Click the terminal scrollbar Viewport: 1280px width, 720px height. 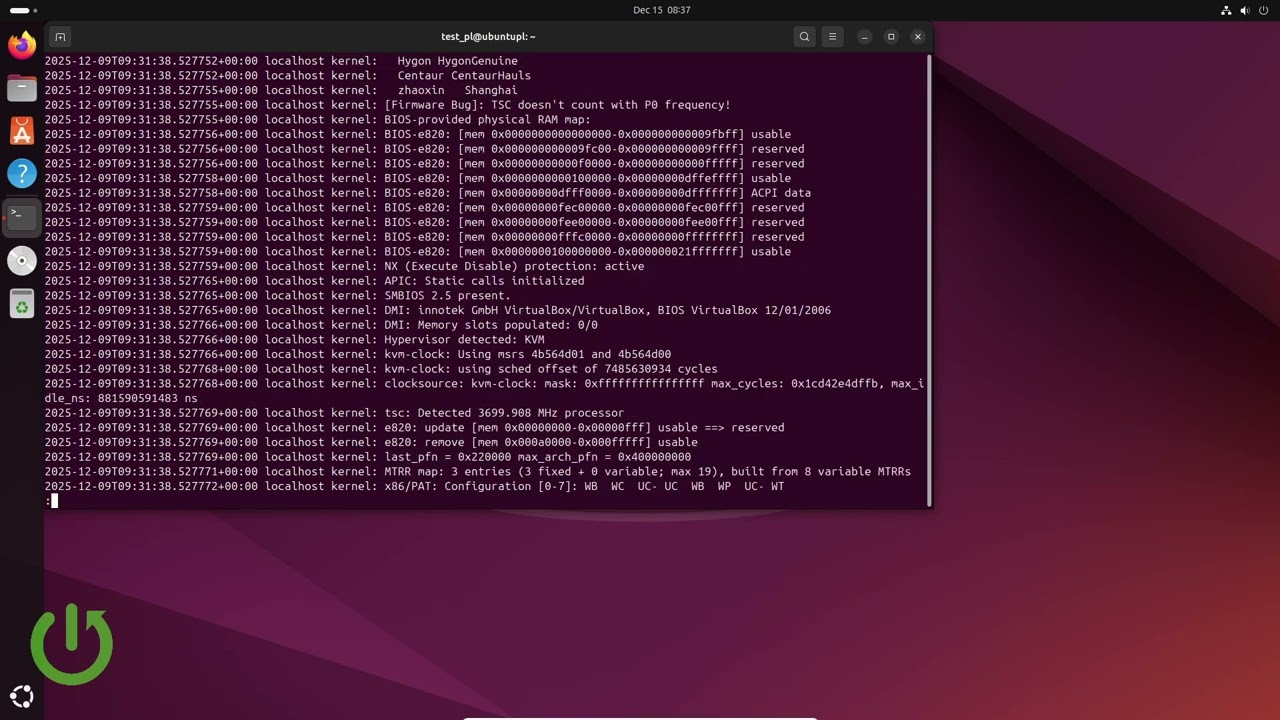(929, 280)
